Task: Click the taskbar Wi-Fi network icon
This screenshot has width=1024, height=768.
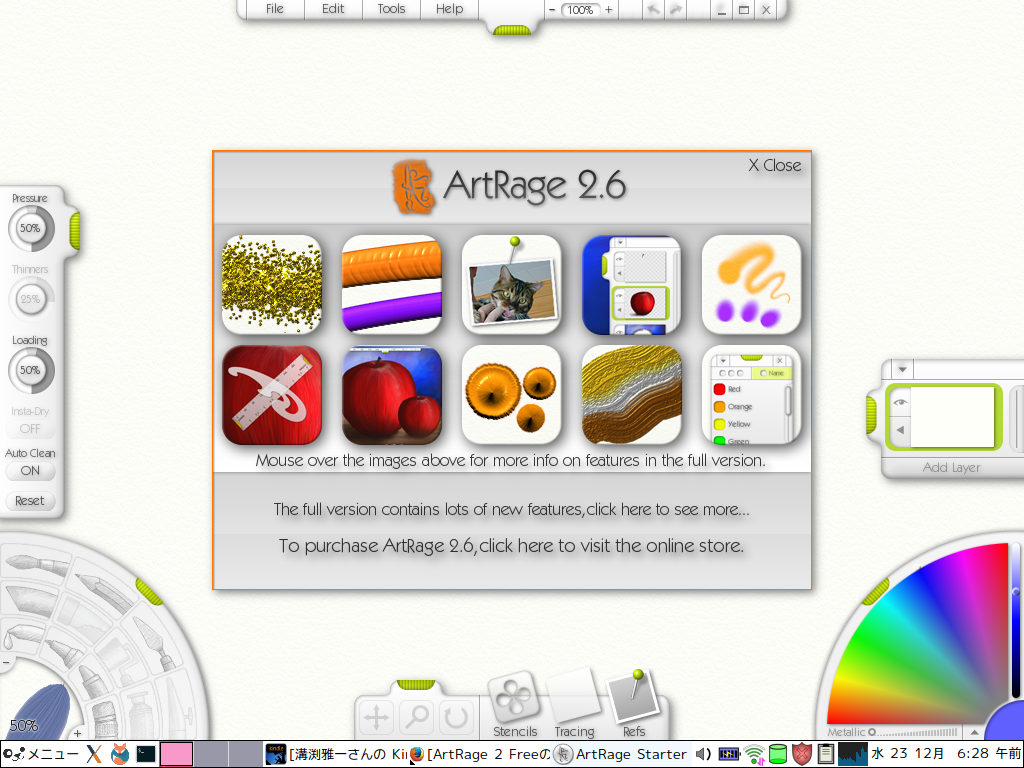Action: click(x=754, y=754)
